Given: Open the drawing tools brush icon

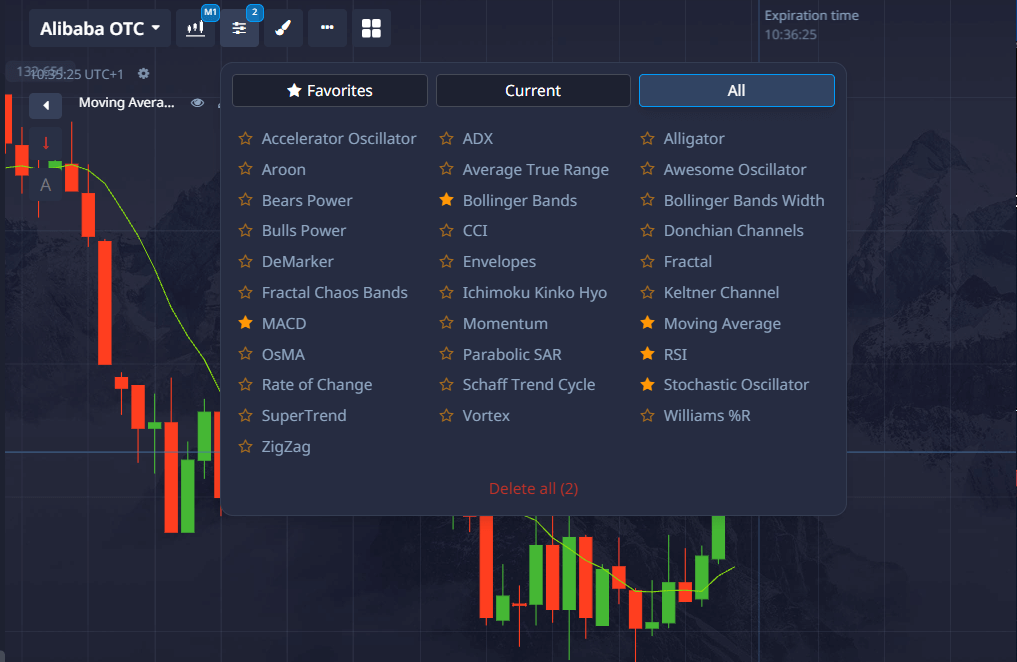Looking at the screenshot, I should coord(283,28).
